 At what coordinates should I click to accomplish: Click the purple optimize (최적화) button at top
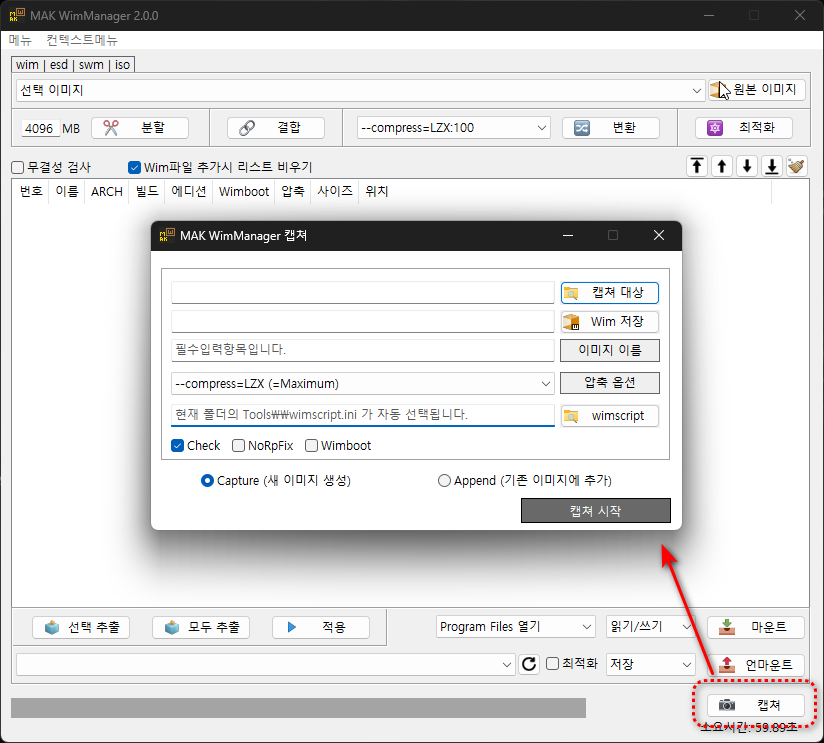pyautogui.click(x=744, y=128)
